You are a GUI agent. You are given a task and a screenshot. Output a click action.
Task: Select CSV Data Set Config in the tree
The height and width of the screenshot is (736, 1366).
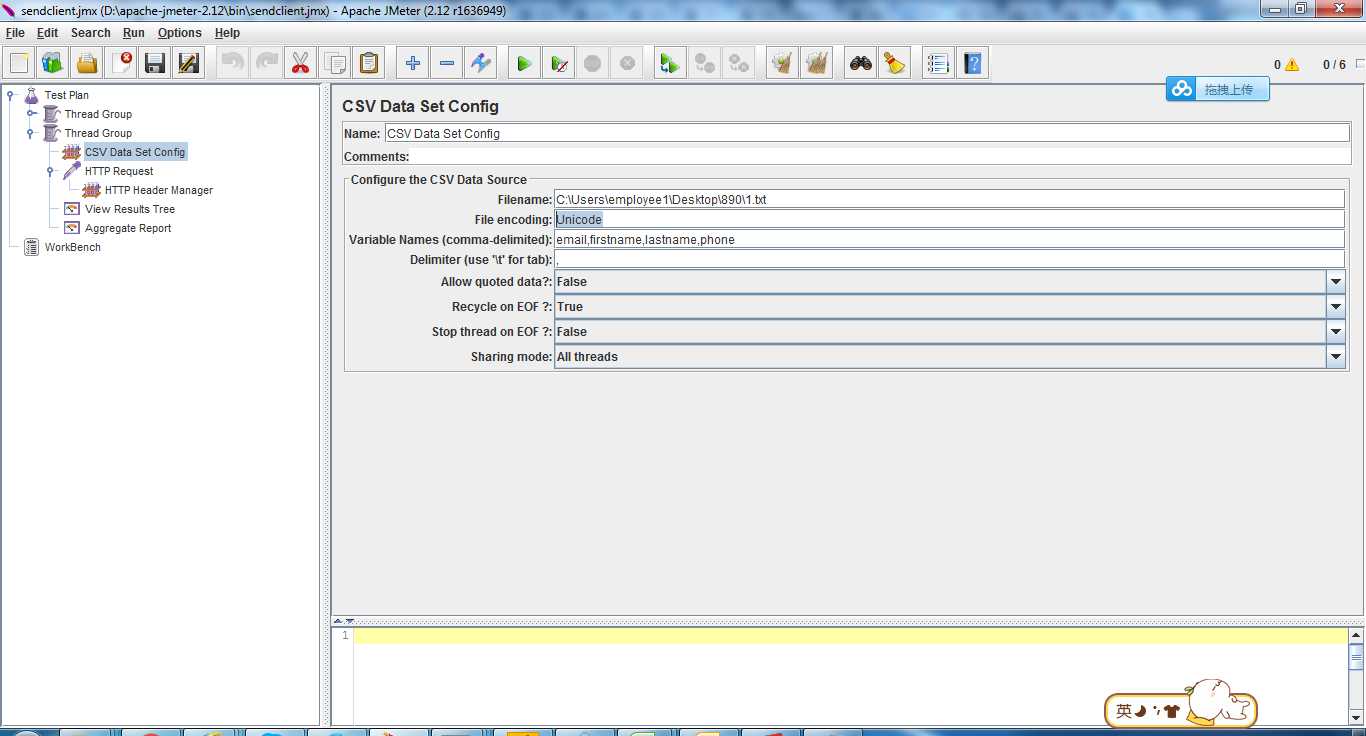point(135,152)
